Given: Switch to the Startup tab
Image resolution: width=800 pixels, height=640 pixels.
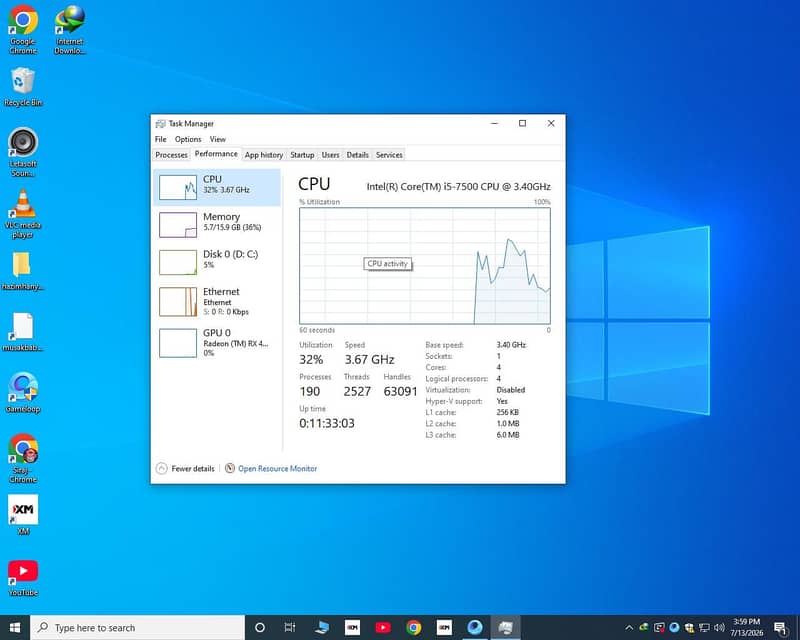Looking at the screenshot, I should coord(302,155).
